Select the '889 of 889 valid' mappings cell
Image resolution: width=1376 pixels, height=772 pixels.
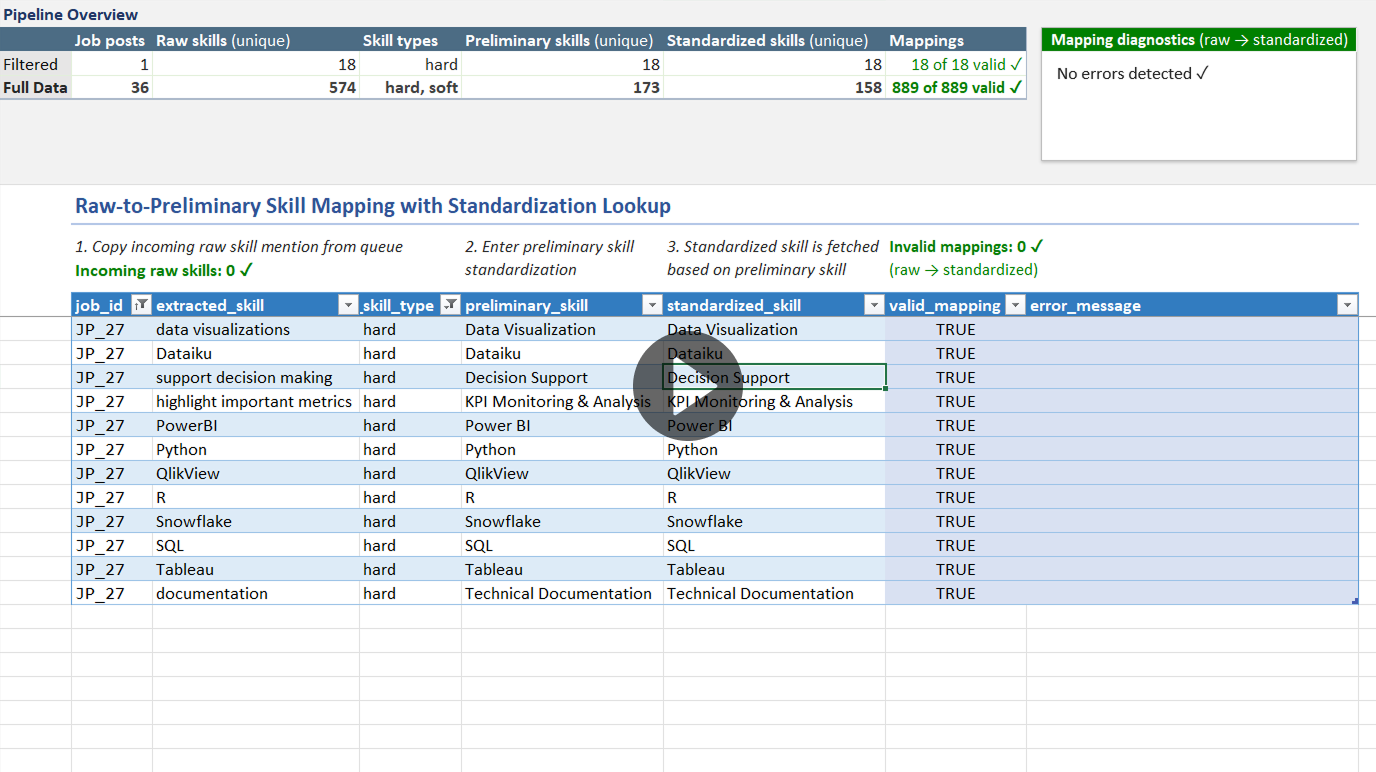pyautogui.click(x=956, y=87)
